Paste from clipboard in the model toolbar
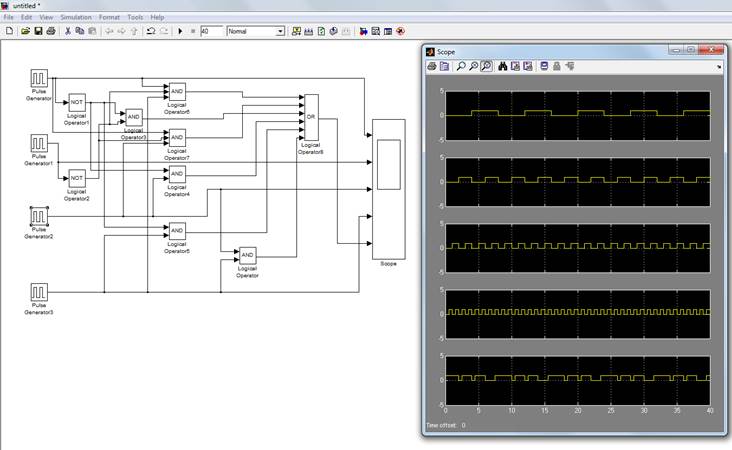This screenshot has width=732, height=450. tap(92, 31)
